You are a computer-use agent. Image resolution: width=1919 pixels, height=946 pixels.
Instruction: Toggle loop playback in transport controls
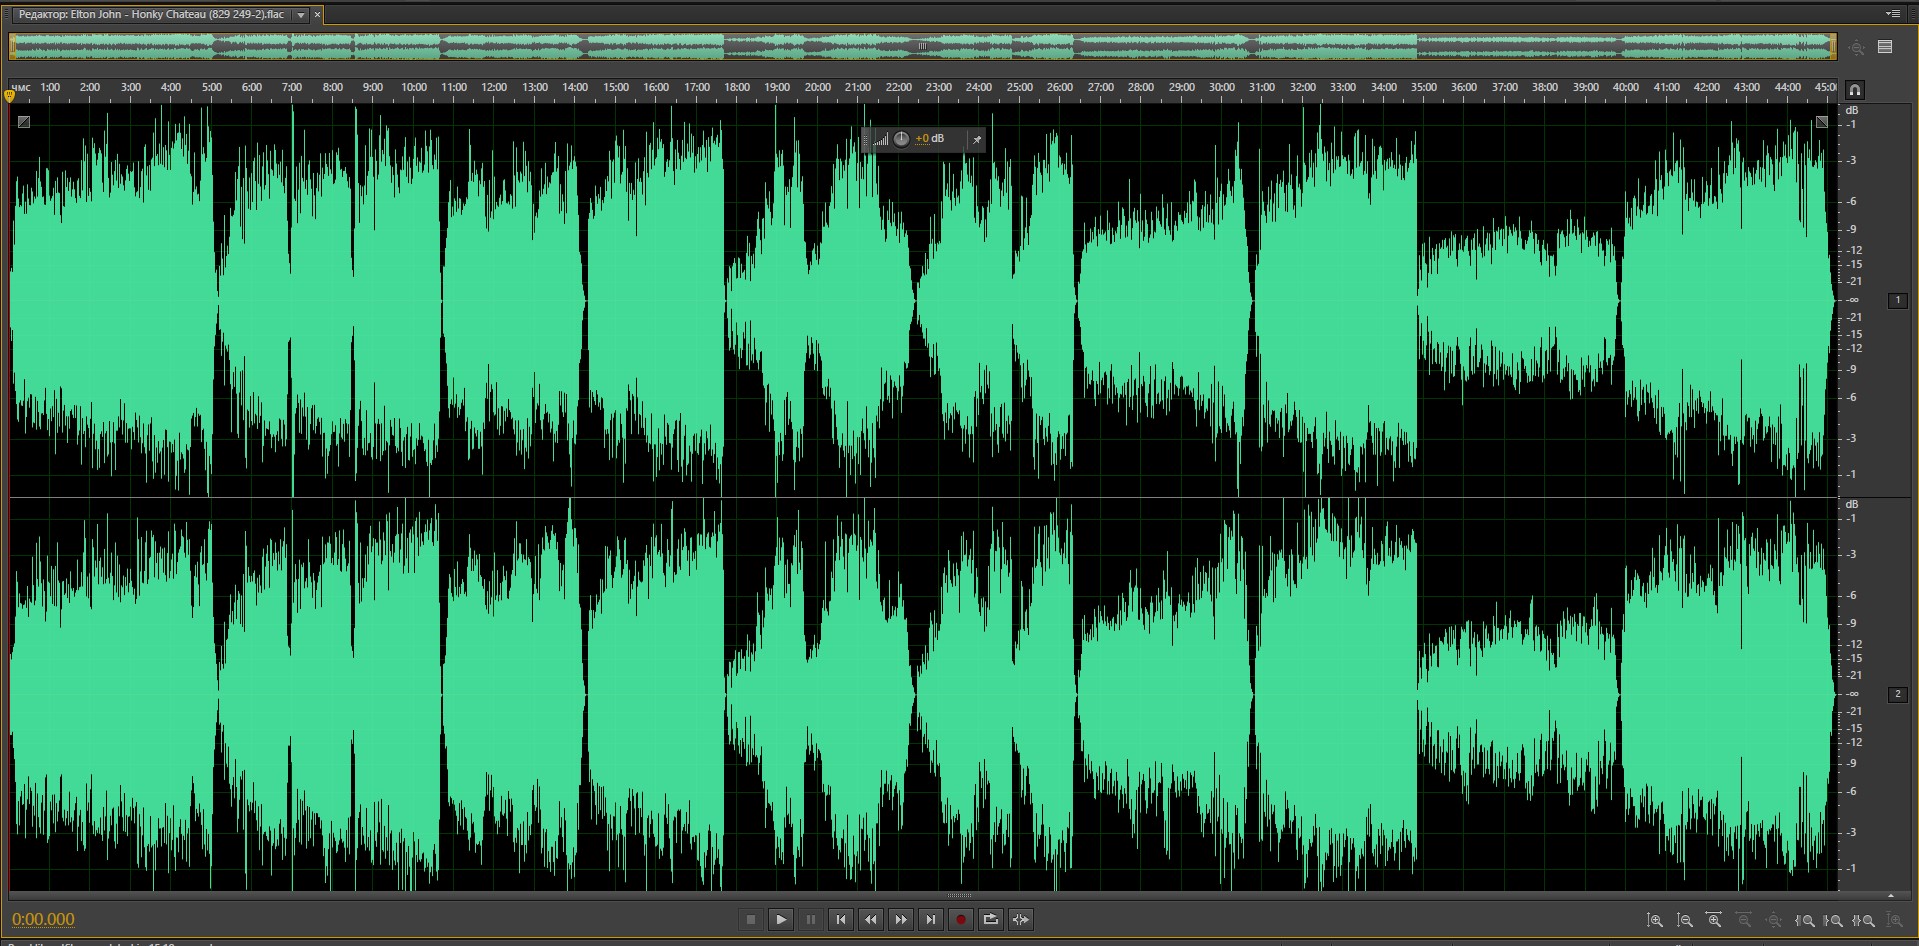pos(991,920)
